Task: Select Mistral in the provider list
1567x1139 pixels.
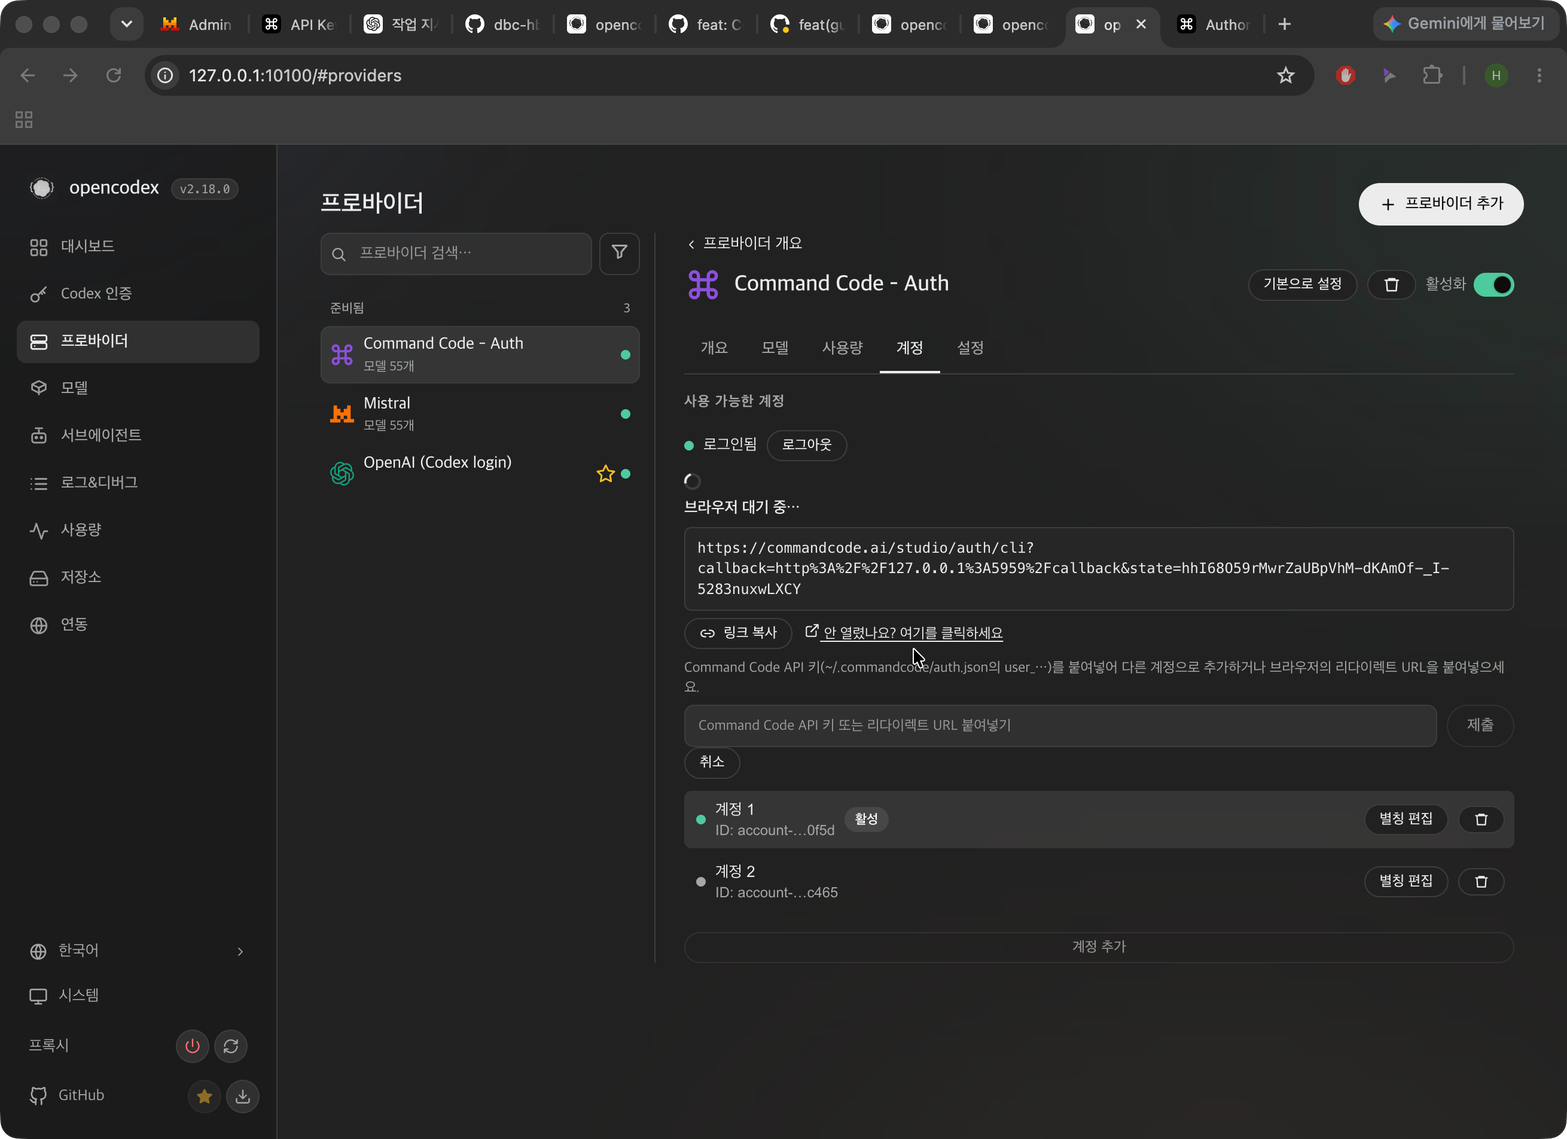Action: 480,414
